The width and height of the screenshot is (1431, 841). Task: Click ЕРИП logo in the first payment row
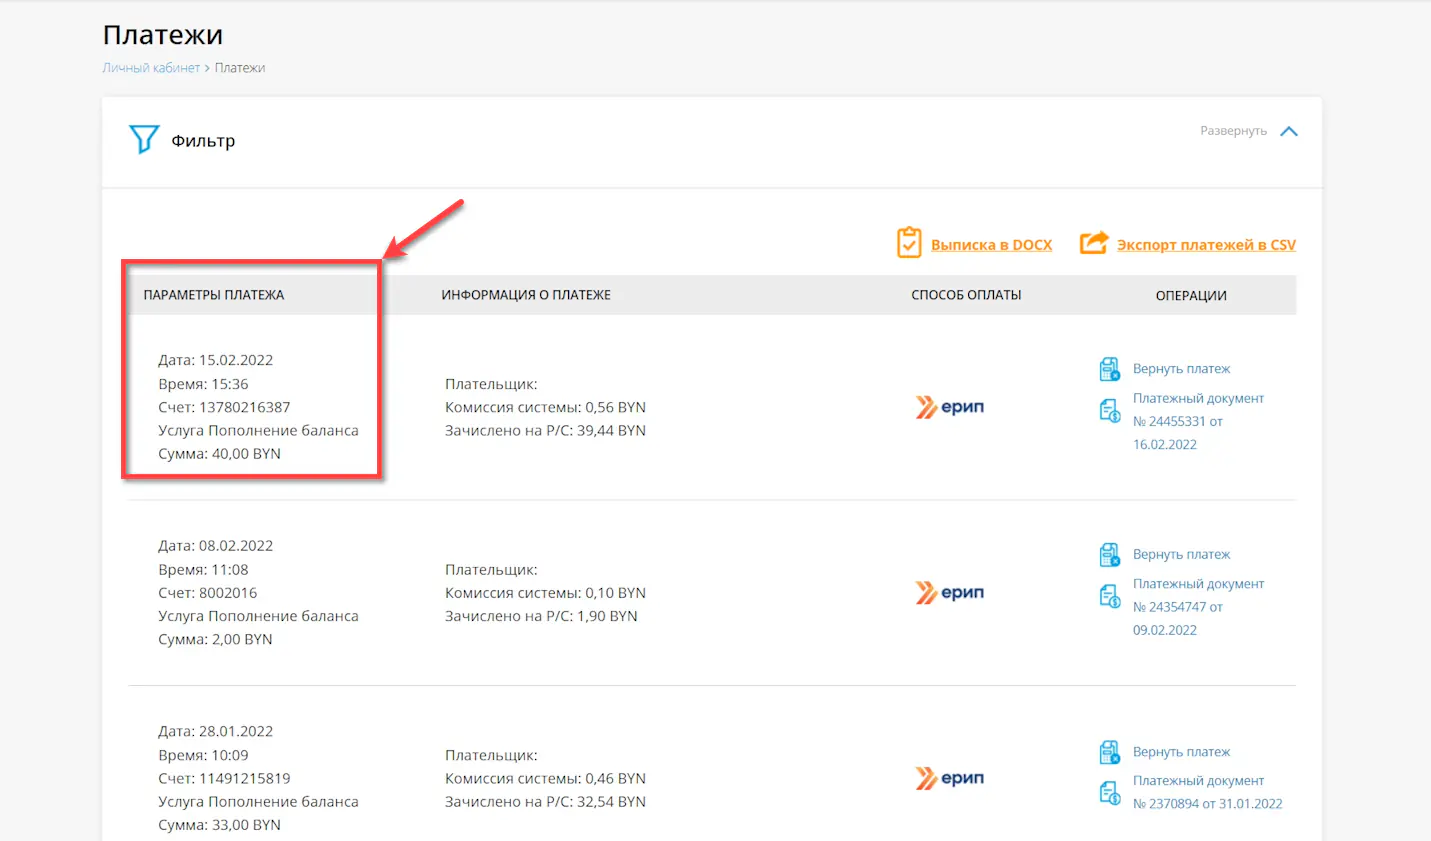950,407
